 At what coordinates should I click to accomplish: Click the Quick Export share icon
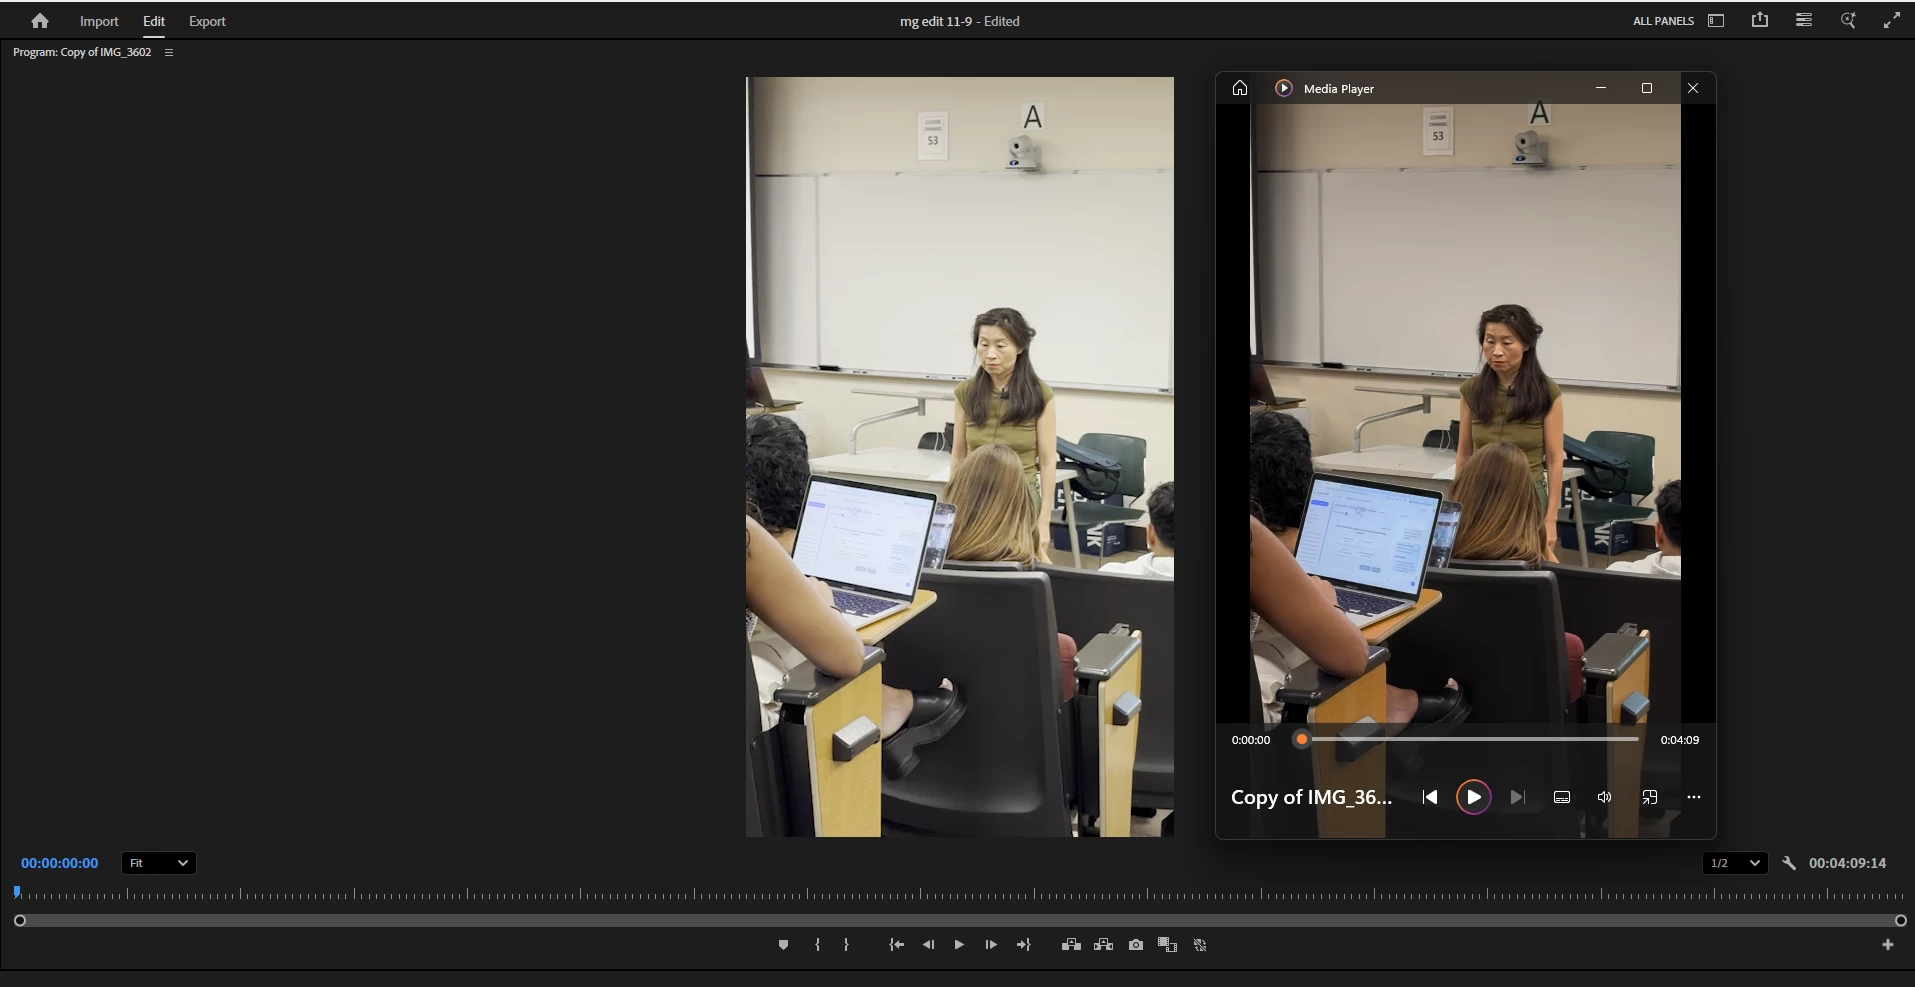tap(1760, 20)
